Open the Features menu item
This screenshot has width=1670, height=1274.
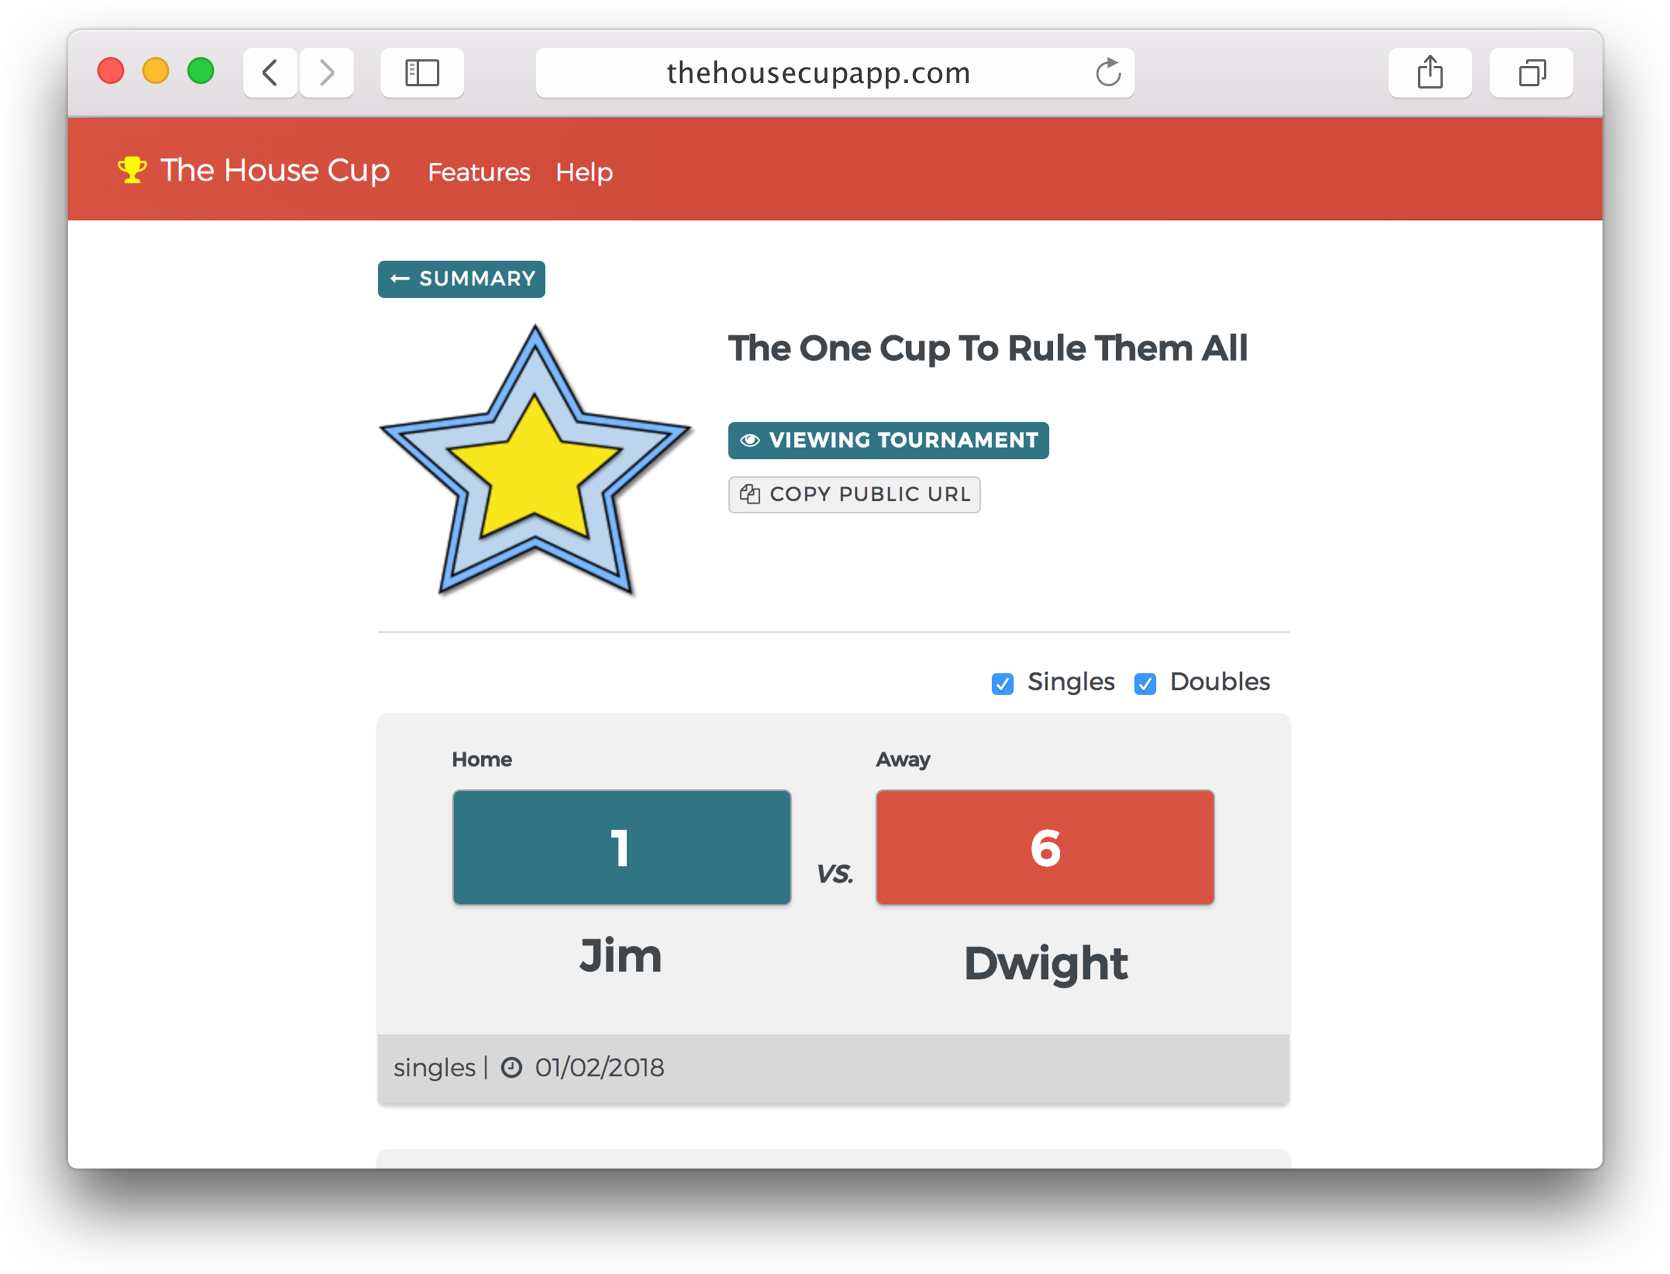(479, 172)
